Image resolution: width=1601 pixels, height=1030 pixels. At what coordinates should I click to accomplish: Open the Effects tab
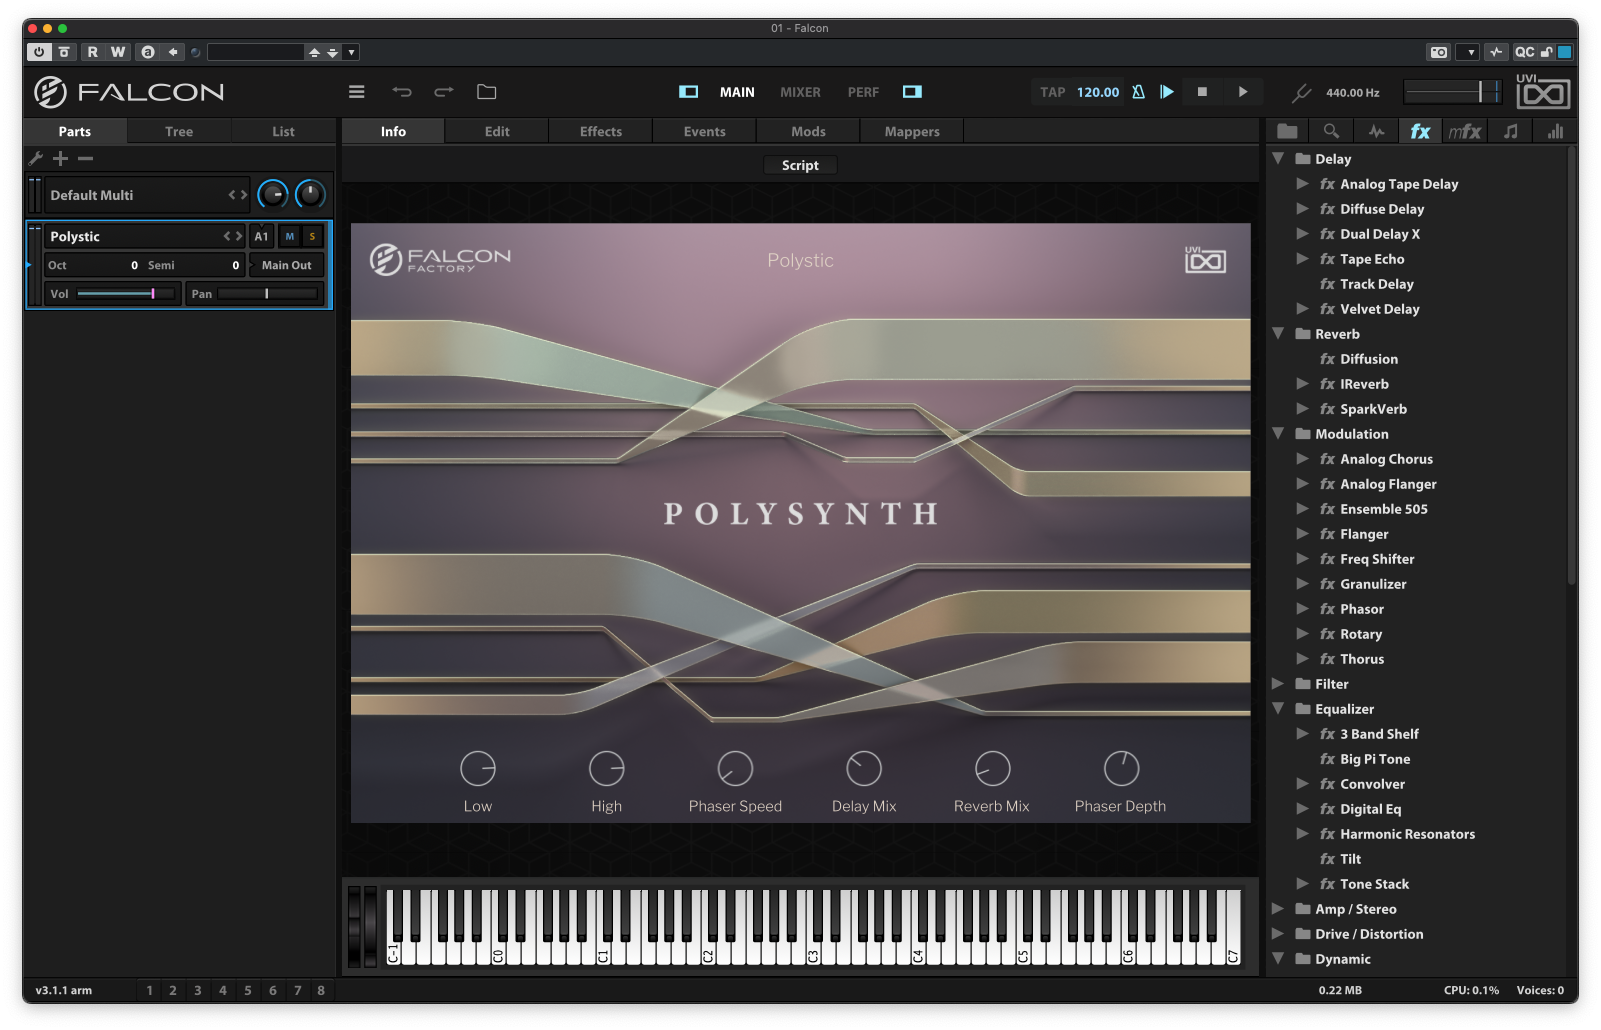(601, 131)
